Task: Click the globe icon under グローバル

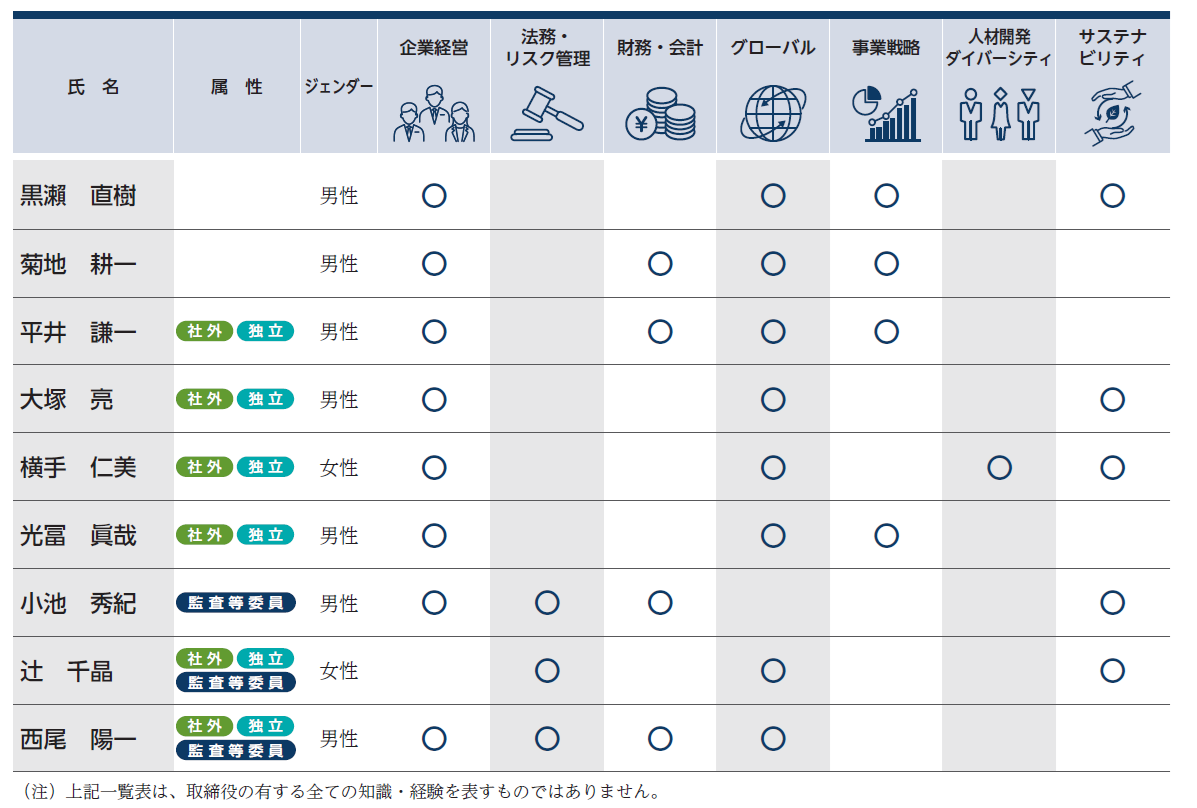Action: coord(773,113)
